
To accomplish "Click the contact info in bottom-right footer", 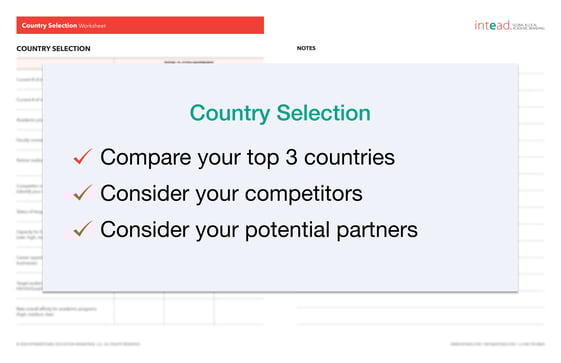I will pos(497,344).
